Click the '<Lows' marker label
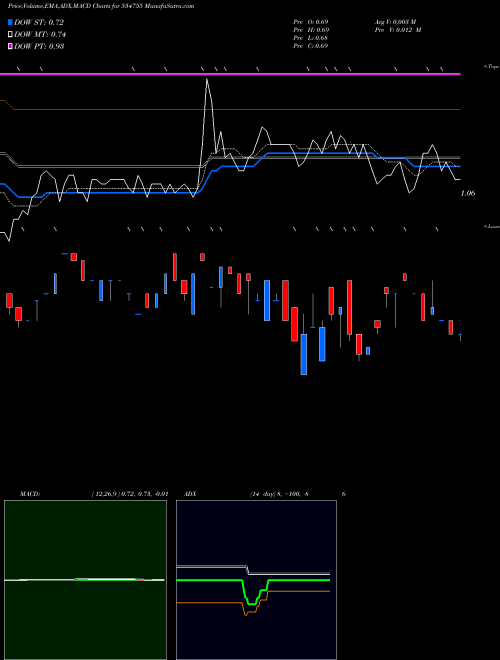Screen dimensions: 500x660 (x=492, y=226)
